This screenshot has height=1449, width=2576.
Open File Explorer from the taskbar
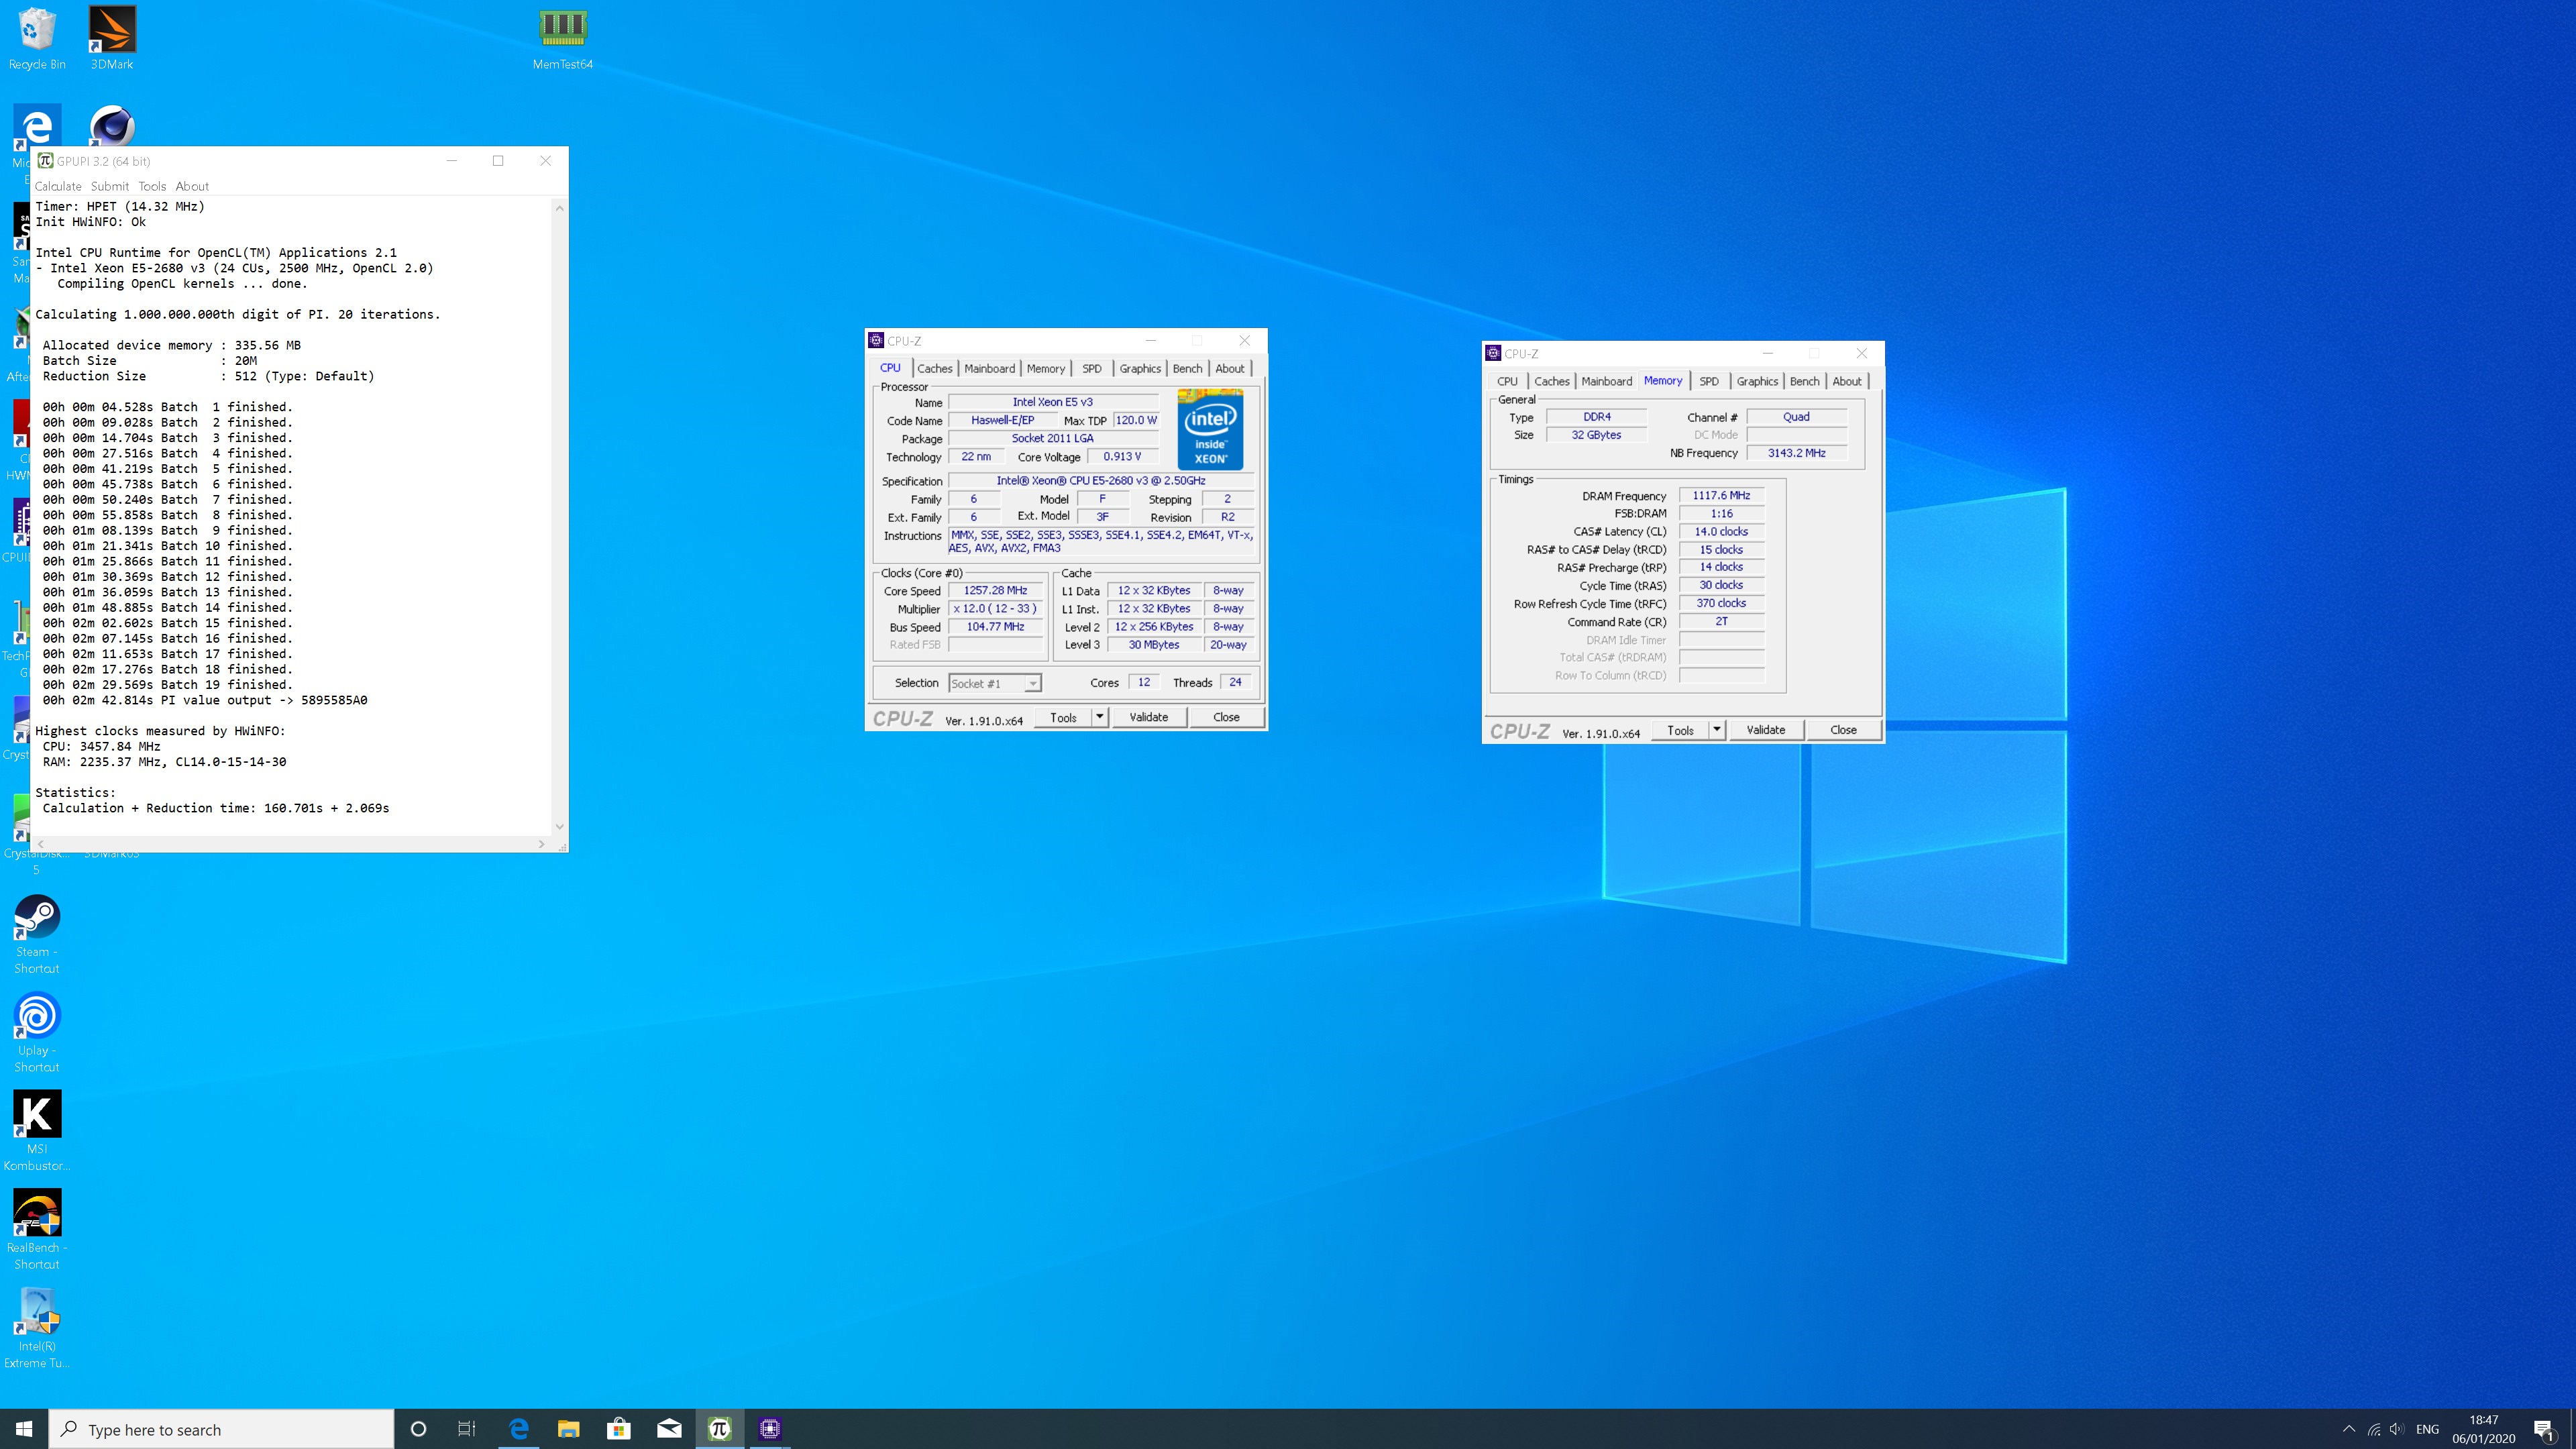[x=569, y=1429]
